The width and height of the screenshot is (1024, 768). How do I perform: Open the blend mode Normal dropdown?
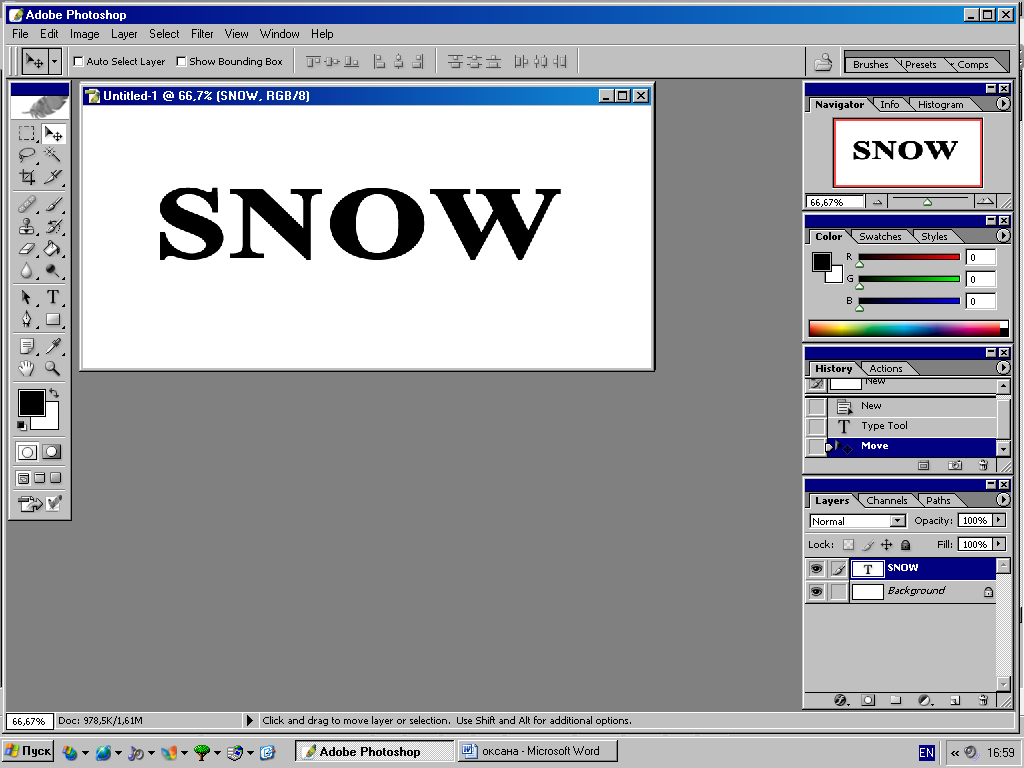pyautogui.click(x=898, y=521)
